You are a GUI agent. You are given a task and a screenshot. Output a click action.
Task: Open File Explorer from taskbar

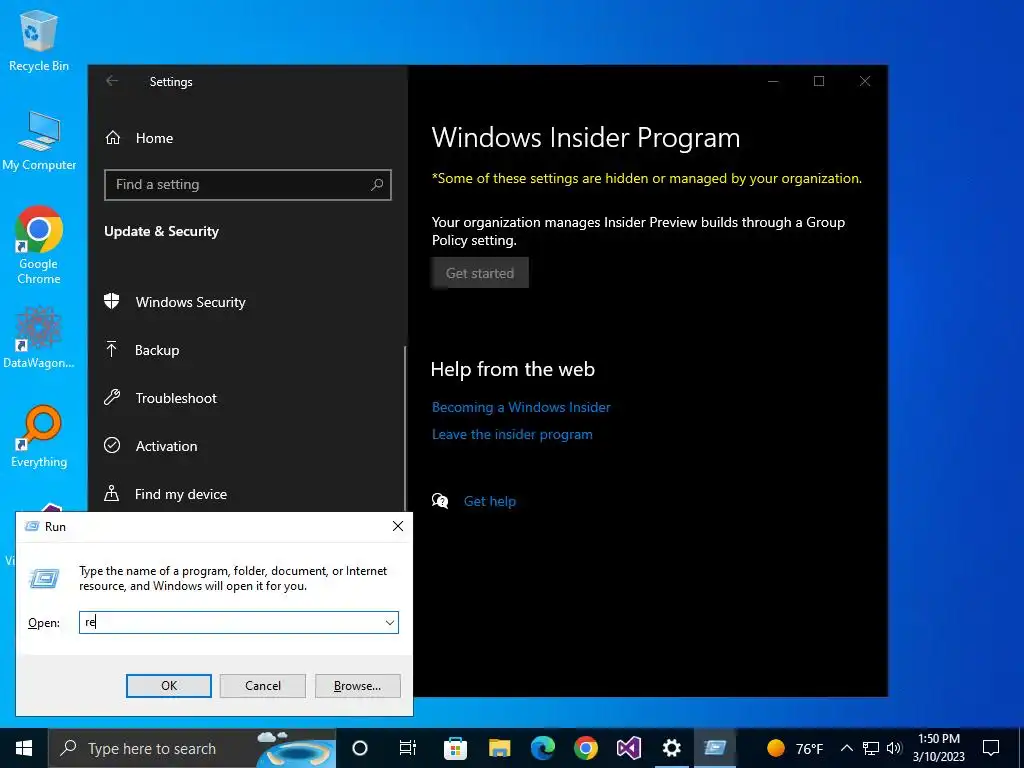pos(499,748)
